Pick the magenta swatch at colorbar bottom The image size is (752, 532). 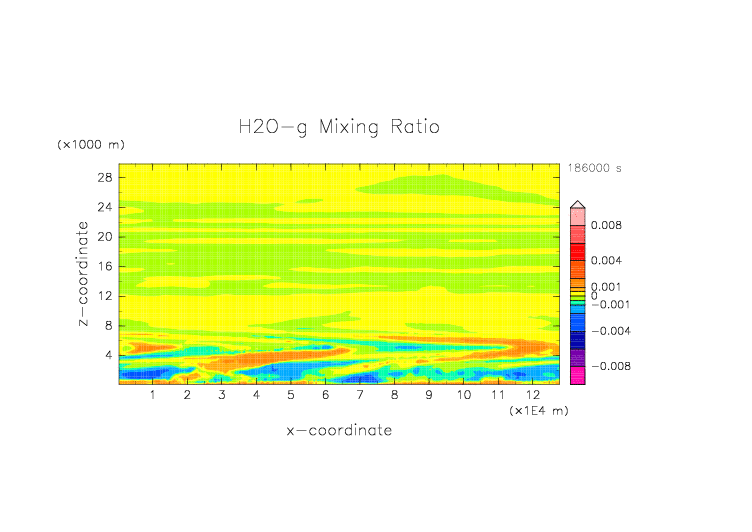pyautogui.click(x=577, y=376)
